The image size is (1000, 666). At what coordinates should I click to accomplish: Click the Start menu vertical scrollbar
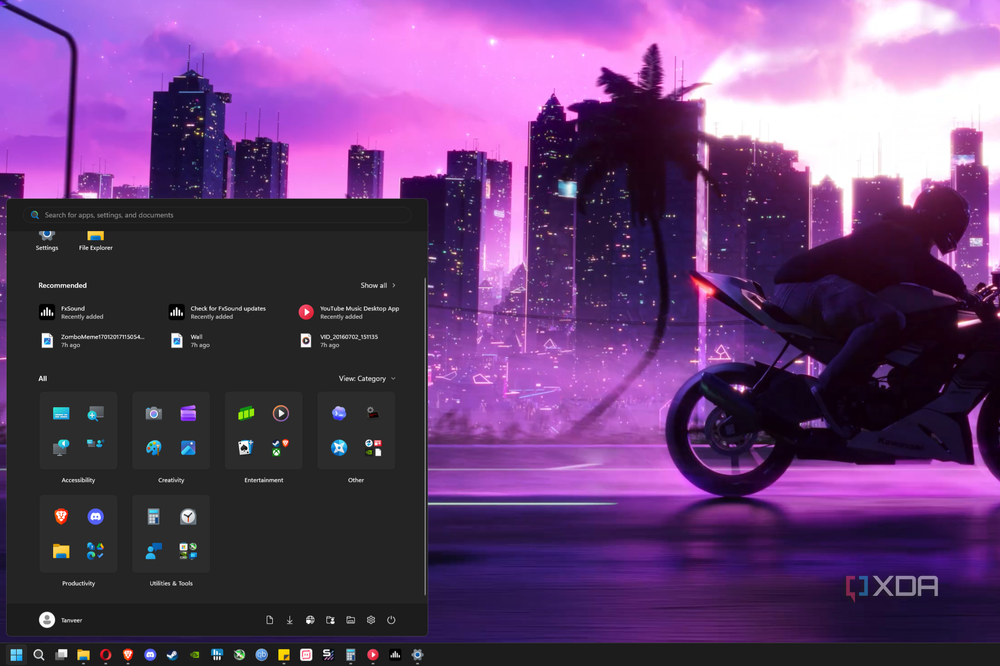425,437
